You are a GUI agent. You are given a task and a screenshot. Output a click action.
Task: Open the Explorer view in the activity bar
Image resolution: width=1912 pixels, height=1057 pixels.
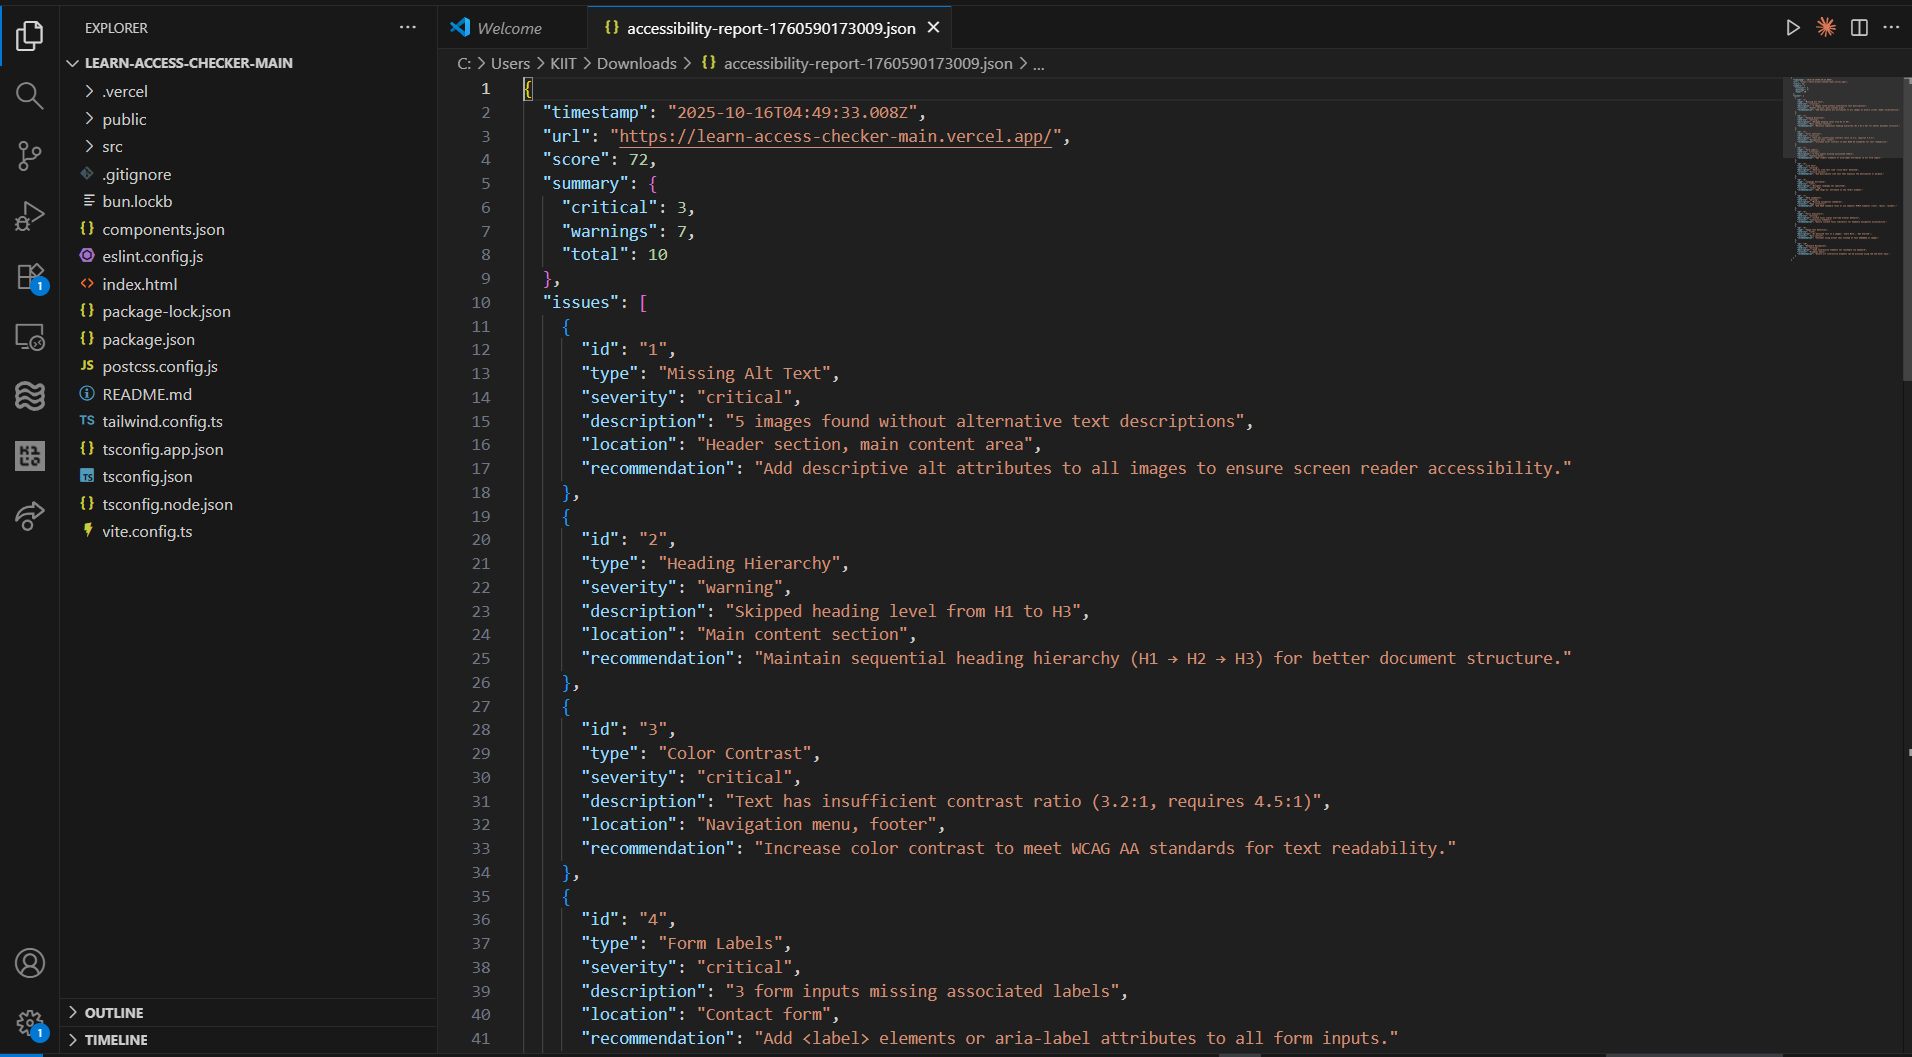[30, 36]
